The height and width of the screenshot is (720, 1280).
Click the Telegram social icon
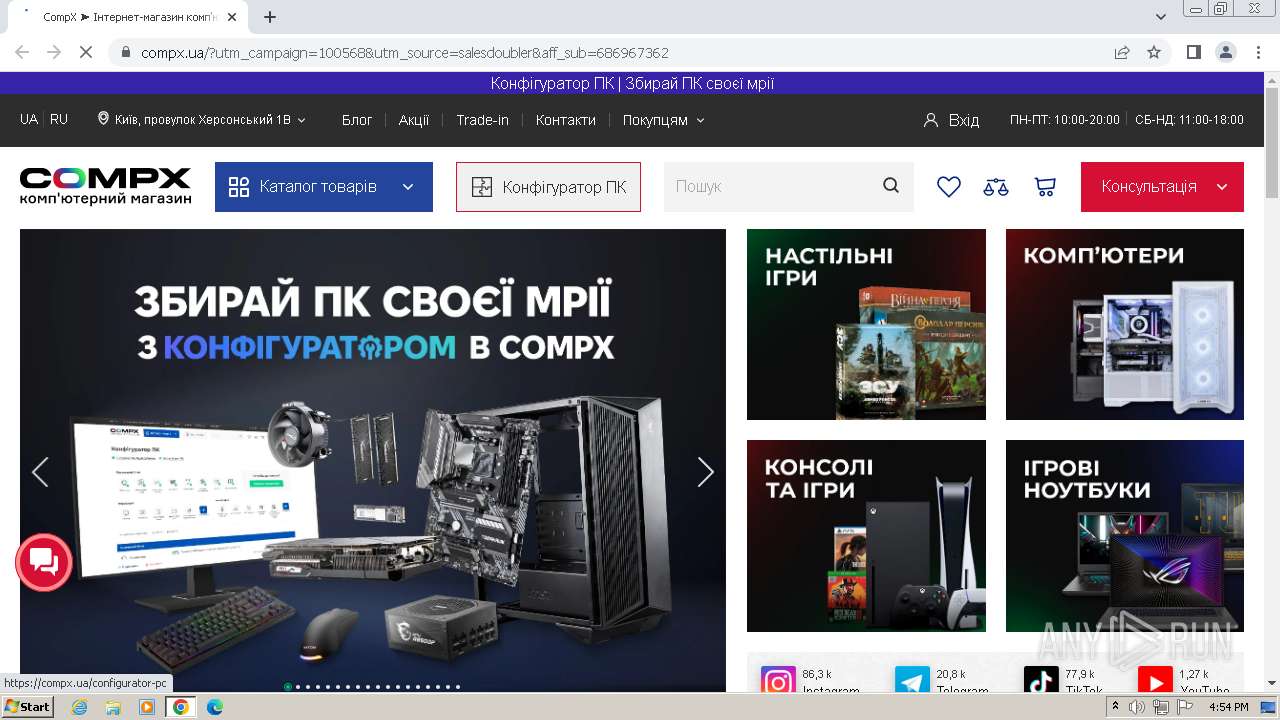tap(912, 681)
